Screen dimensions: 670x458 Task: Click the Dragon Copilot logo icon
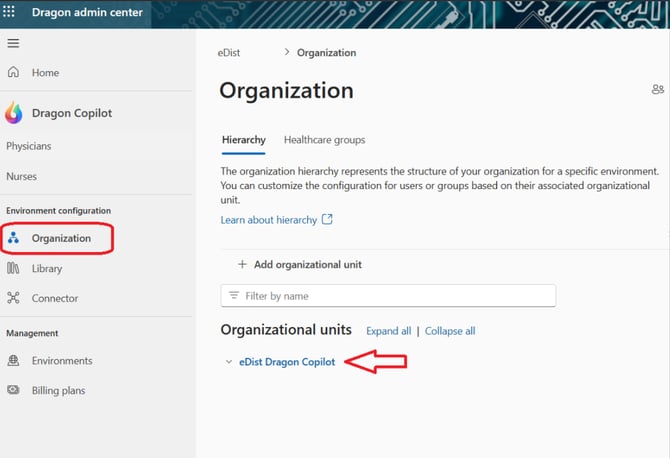point(13,113)
